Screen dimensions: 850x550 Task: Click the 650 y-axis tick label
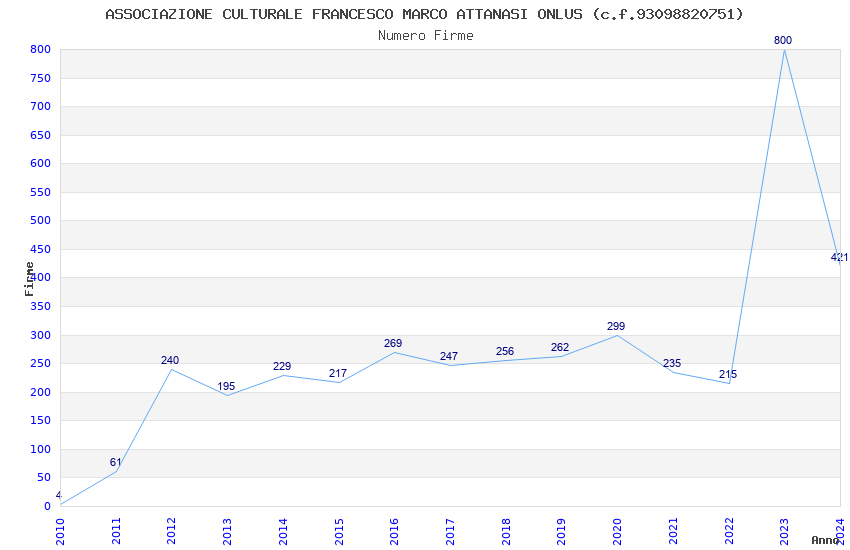click(41, 135)
